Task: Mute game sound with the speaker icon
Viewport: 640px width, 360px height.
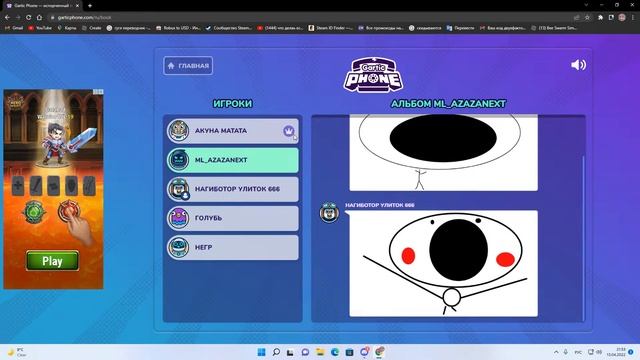Action: [578, 65]
